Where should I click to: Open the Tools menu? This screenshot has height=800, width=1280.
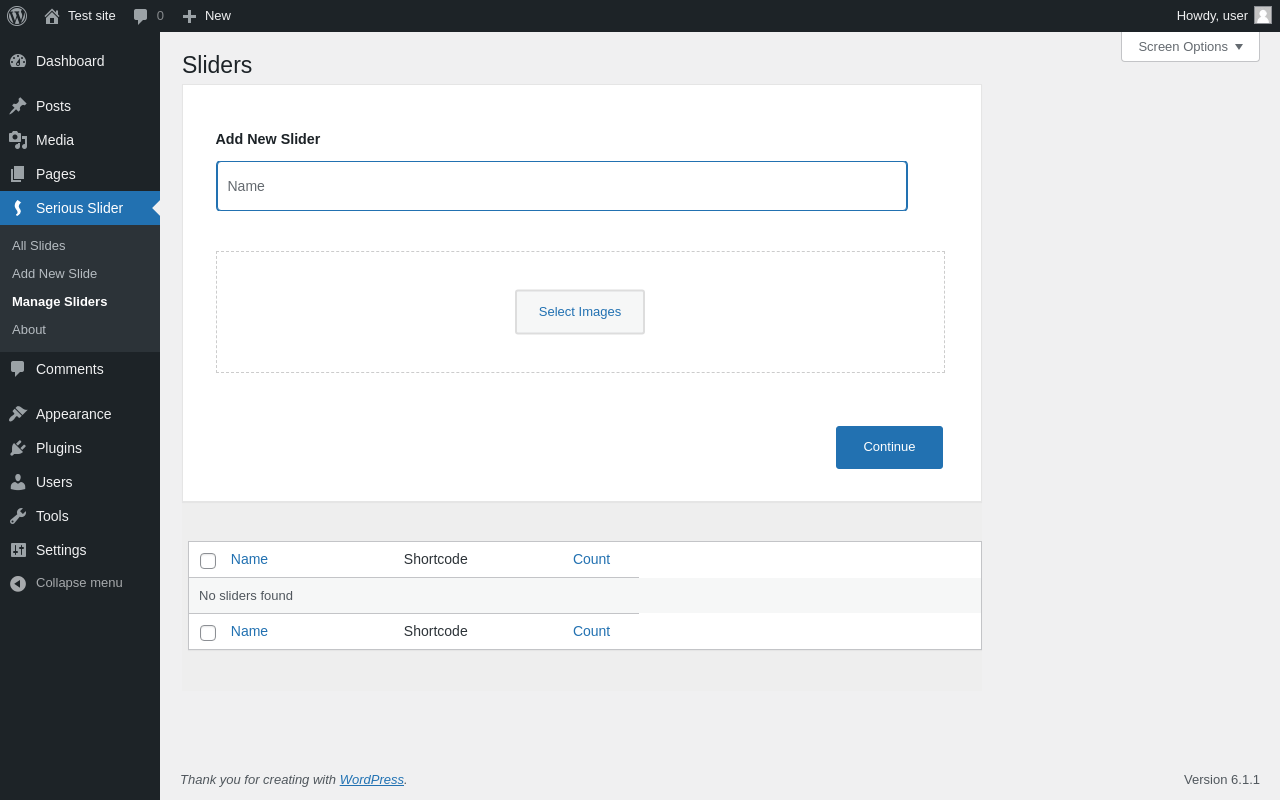coord(80,516)
